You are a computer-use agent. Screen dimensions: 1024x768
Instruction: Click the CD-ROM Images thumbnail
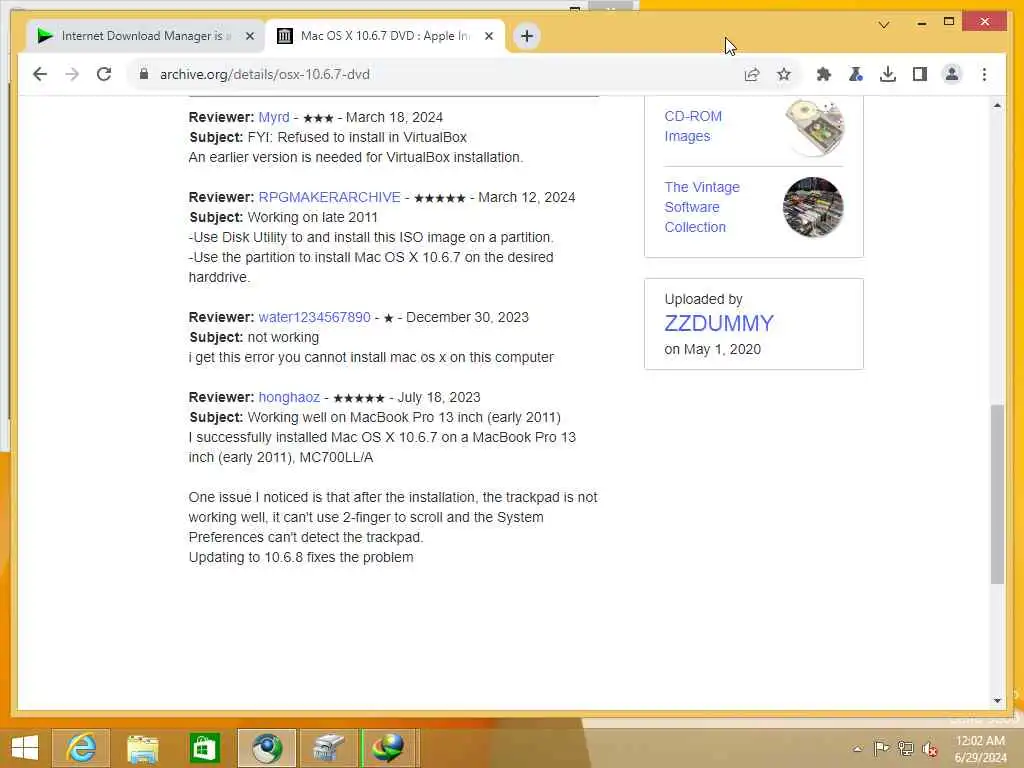pos(814,128)
